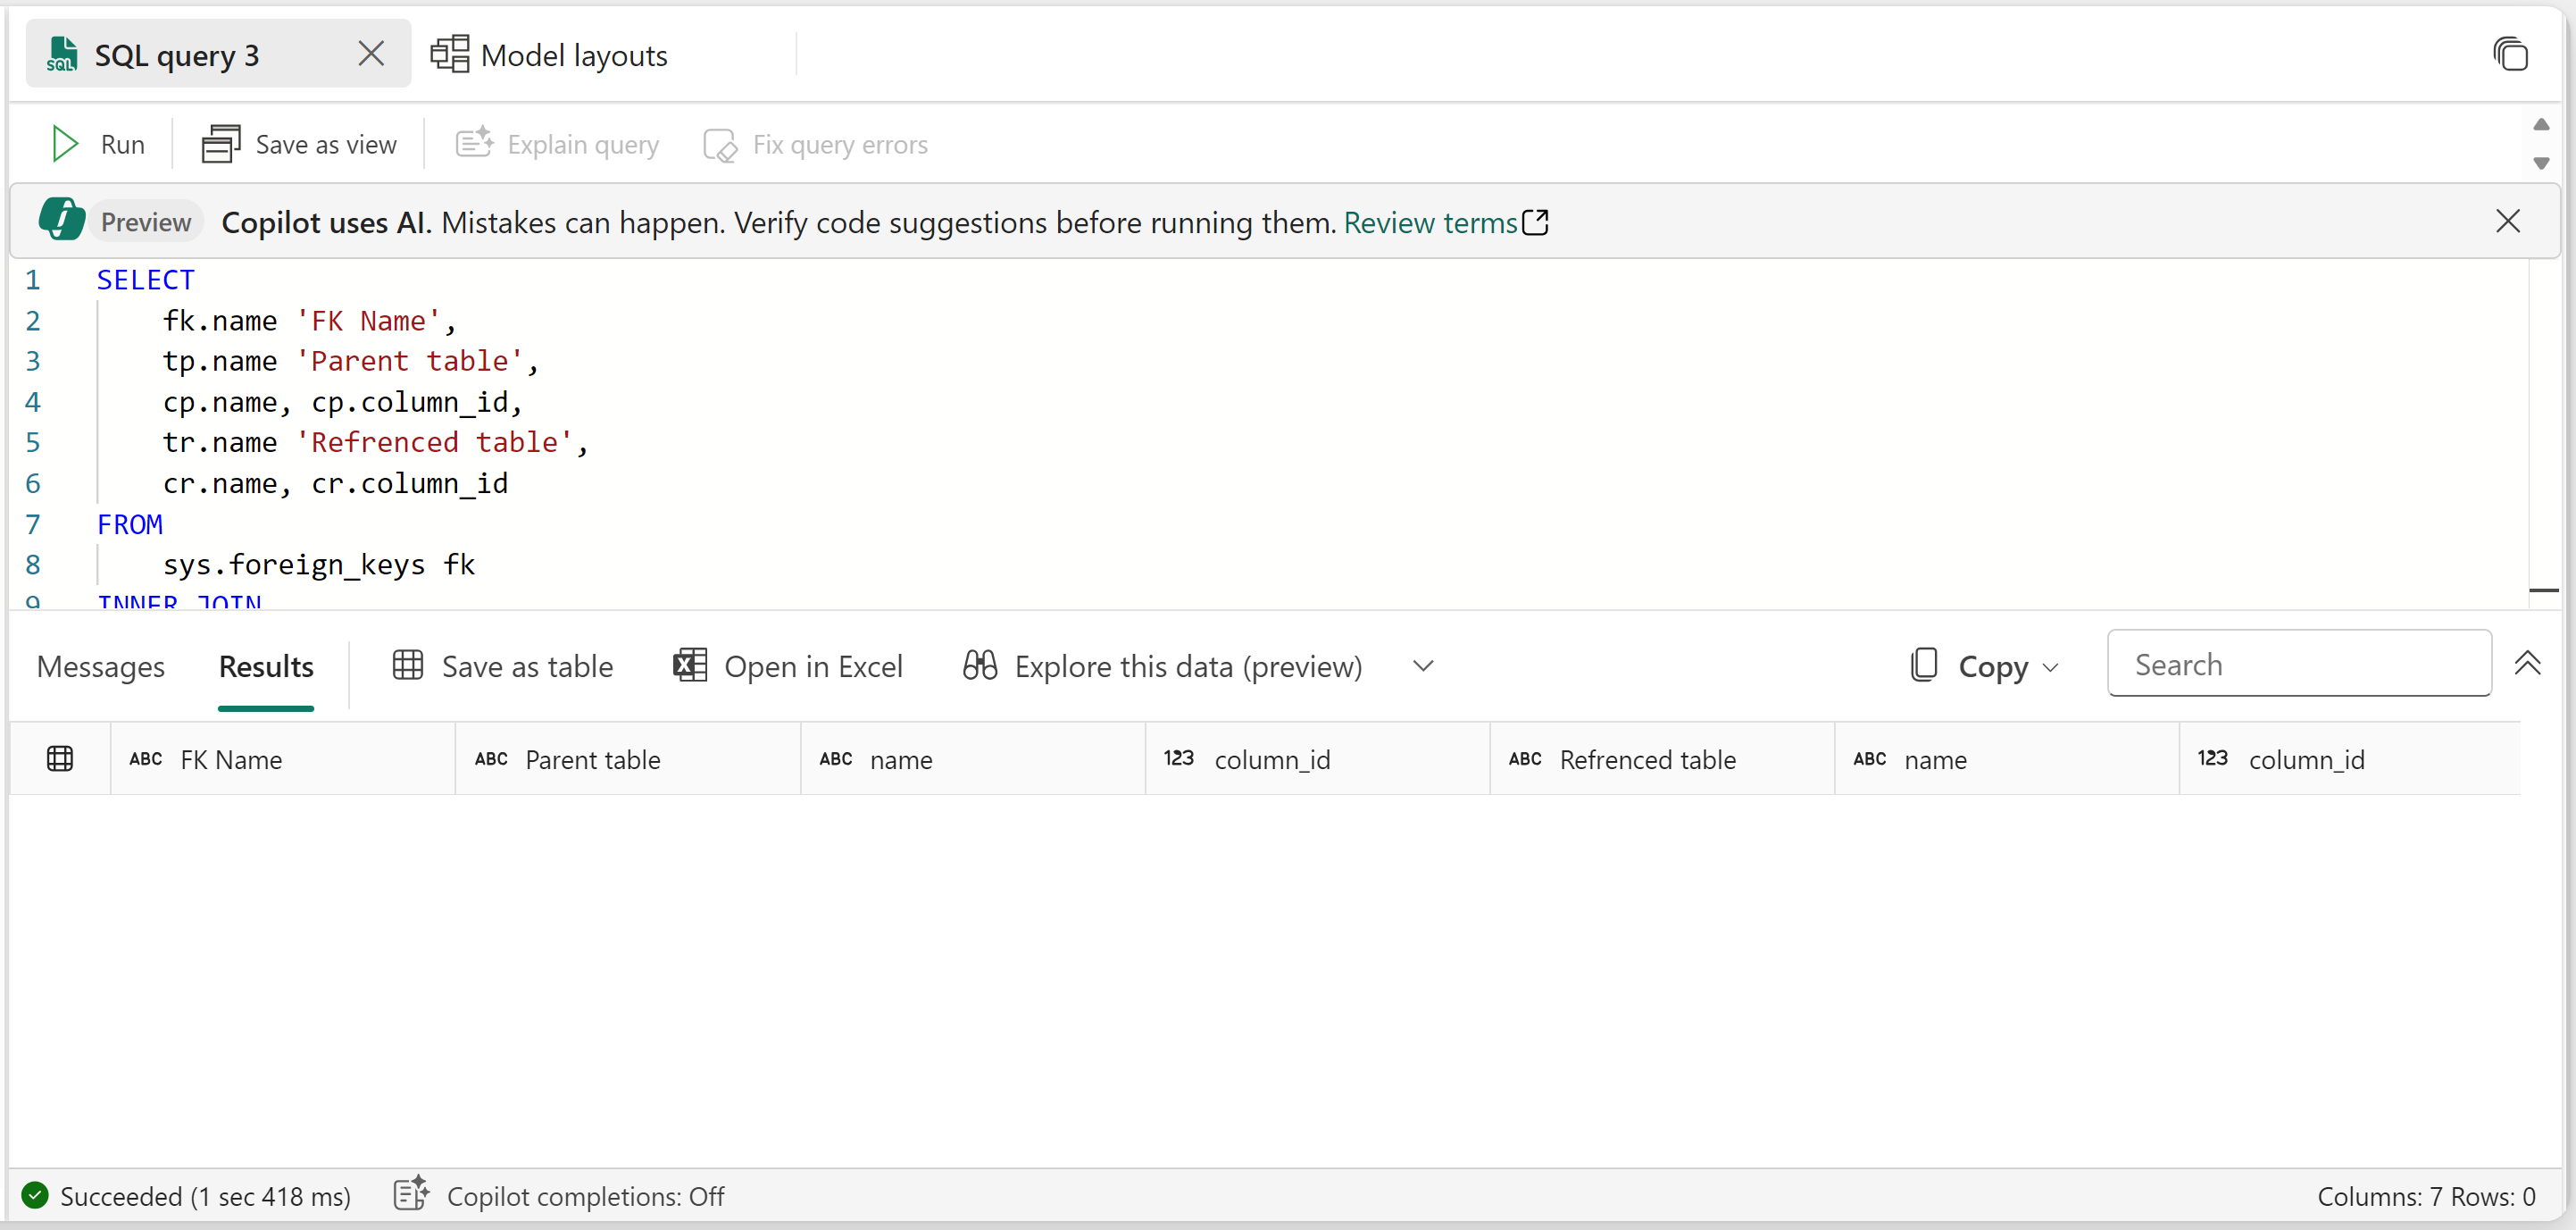The width and height of the screenshot is (2576, 1230).
Task: Click the Succeeded checkmark in the status bar
Action: point(34,1195)
